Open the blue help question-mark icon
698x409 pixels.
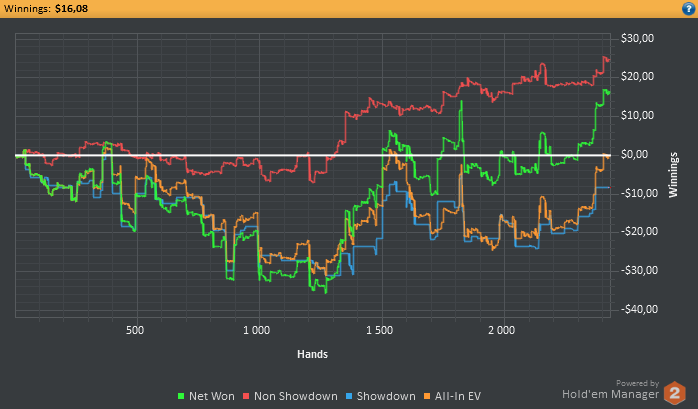(x=688, y=8)
